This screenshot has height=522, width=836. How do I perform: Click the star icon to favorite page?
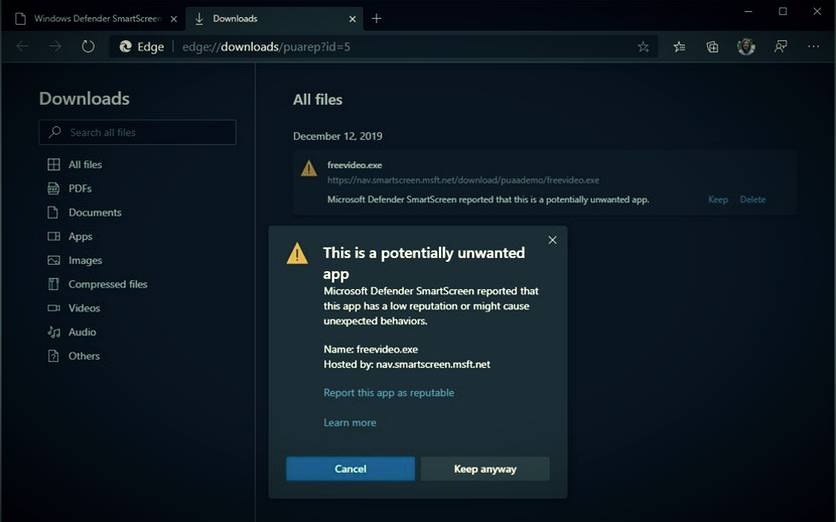643,46
